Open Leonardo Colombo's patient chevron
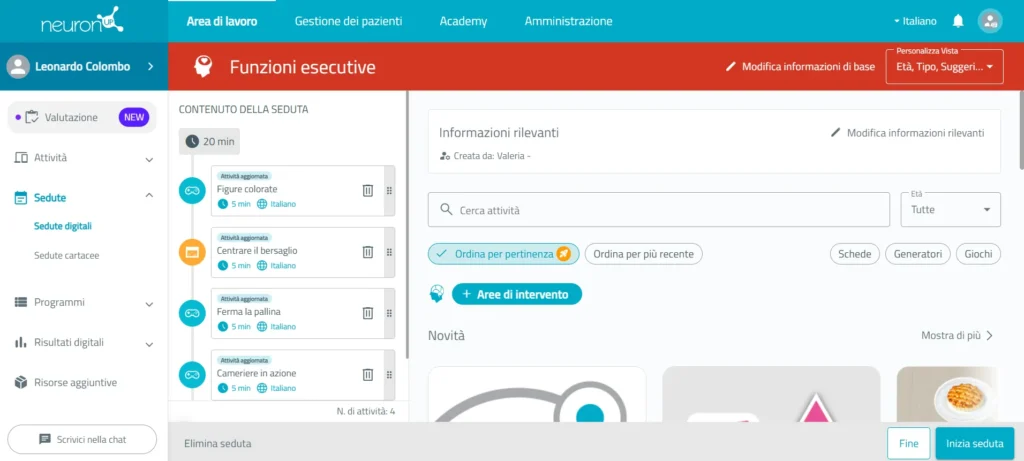Viewport: 1024px width, 461px height. click(150, 66)
